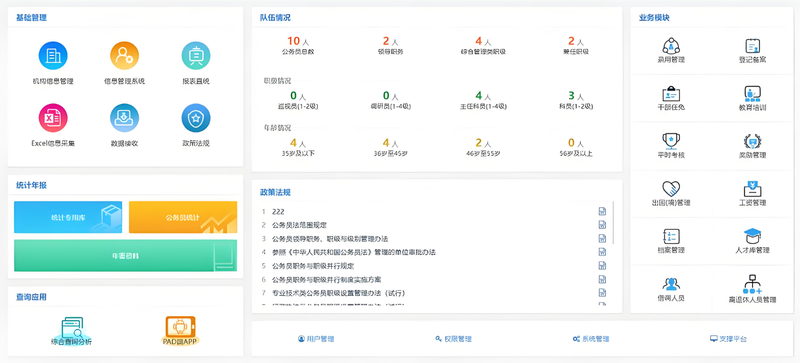Open 机构信息管理 building icon
This screenshot has width=800, height=363.
[53, 56]
